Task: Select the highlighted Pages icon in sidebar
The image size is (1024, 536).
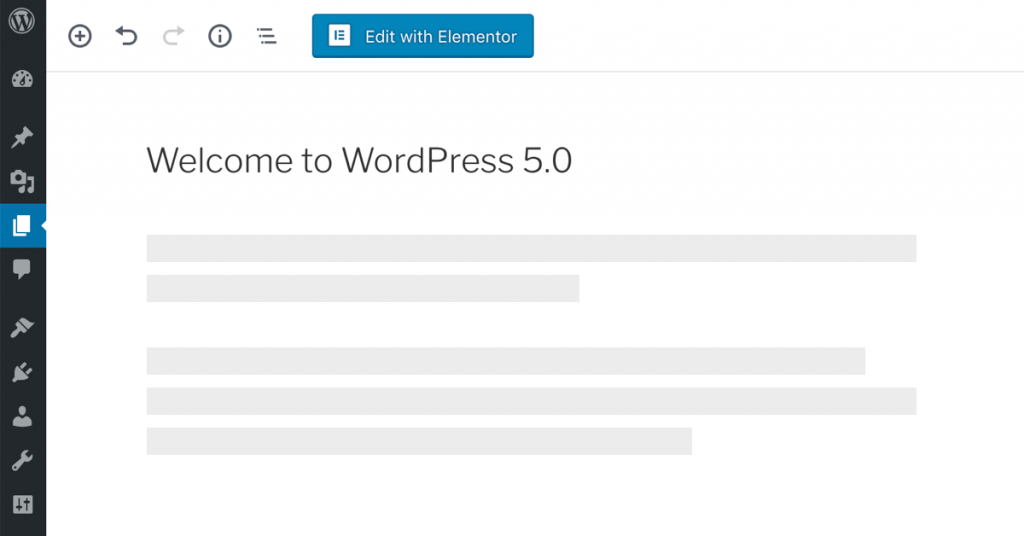Action: (x=22, y=226)
